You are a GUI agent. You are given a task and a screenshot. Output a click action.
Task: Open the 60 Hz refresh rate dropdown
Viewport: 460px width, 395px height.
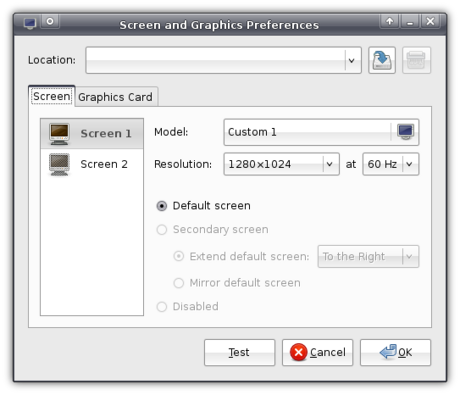click(391, 164)
